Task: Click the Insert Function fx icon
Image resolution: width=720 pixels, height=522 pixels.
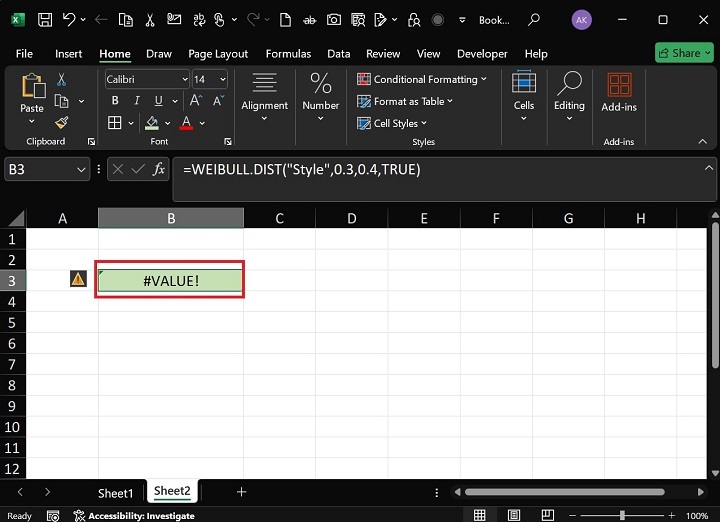Action: click(159, 169)
